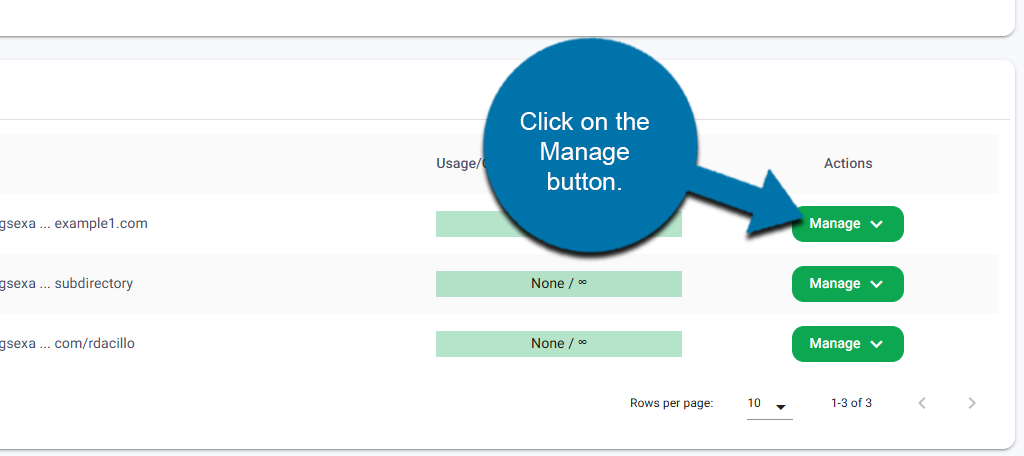Click the Actions column header
Image resolution: width=1024 pixels, height=456 pixels.
tap(848, 163)
